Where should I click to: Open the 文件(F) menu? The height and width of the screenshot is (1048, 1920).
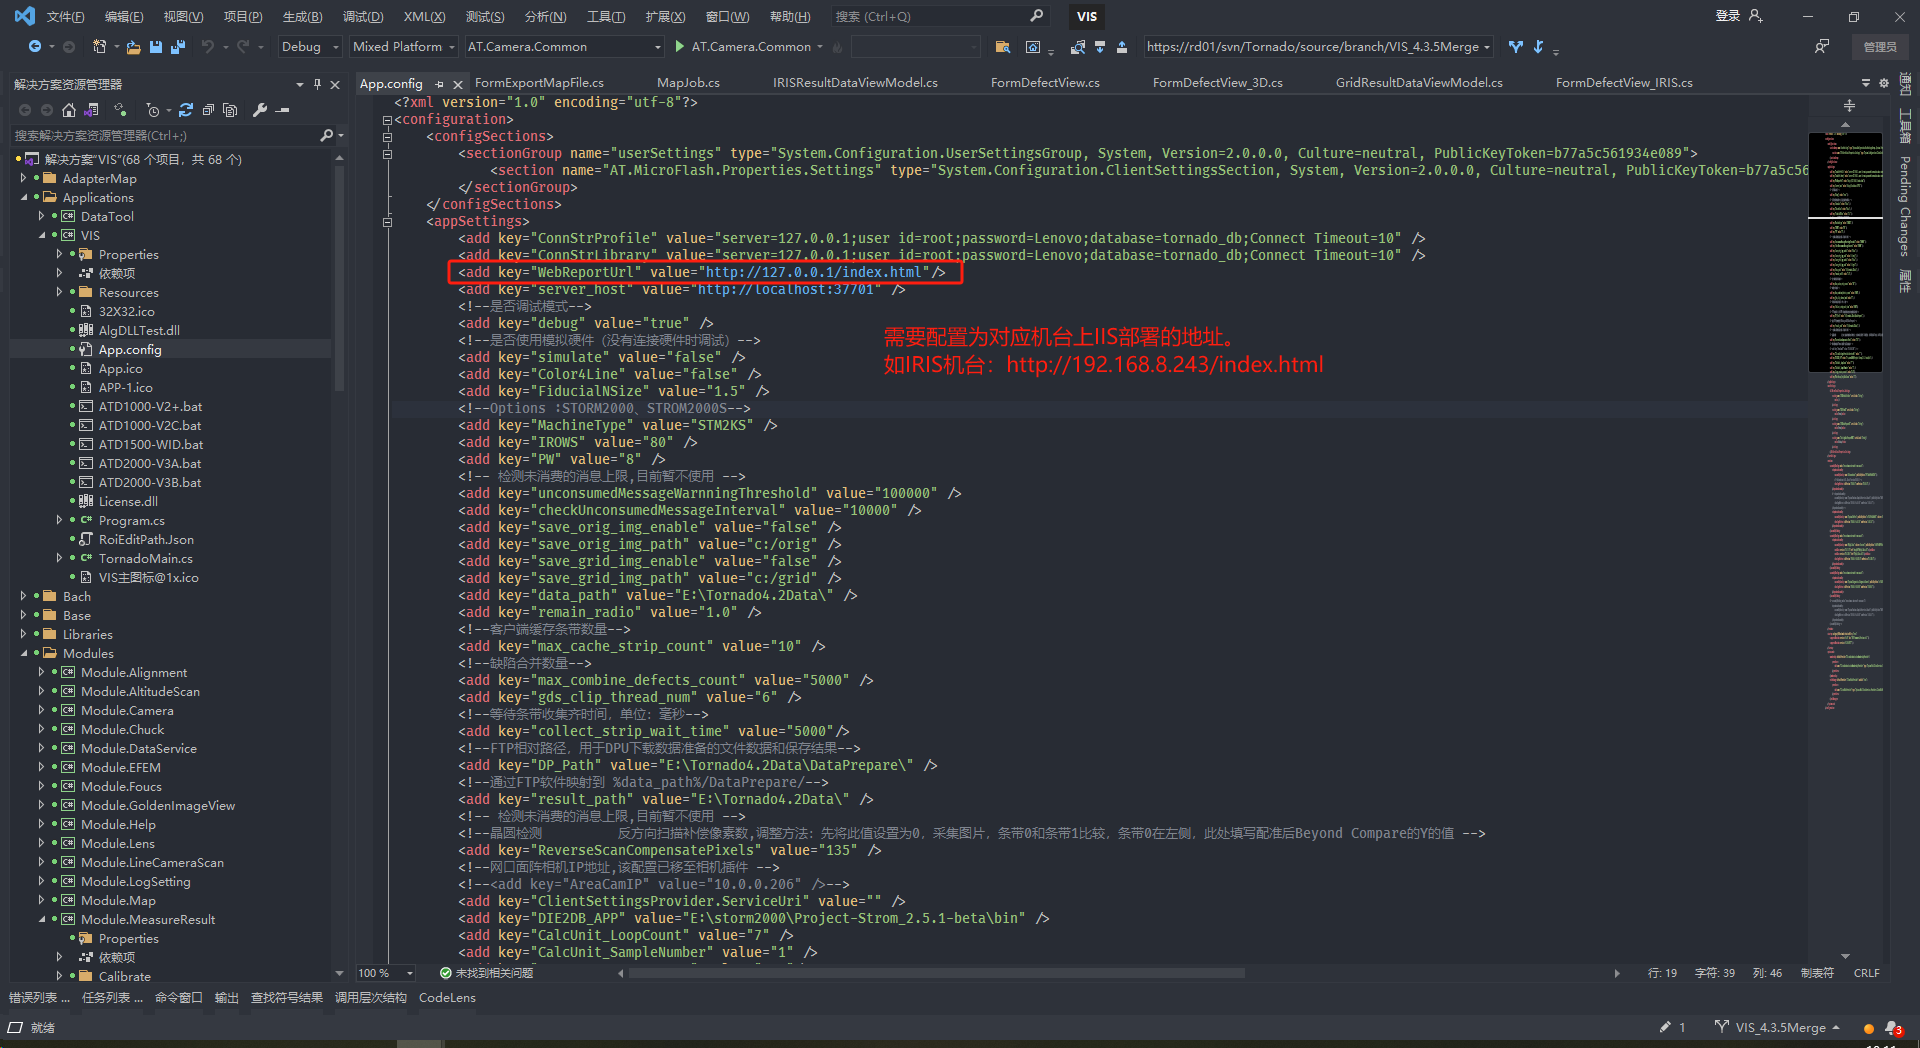pos(65,16)
